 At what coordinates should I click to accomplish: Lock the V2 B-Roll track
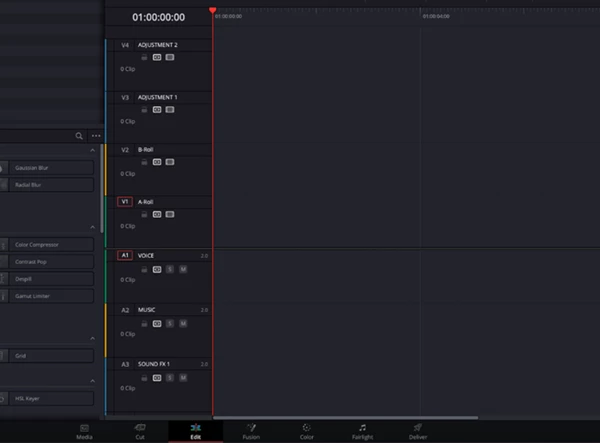[144, 162]
